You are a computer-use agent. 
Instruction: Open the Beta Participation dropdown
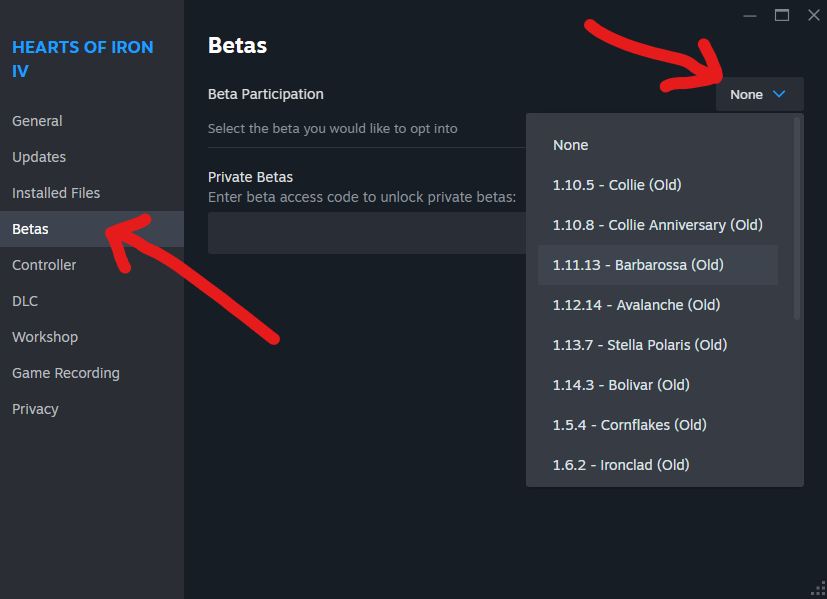click(x=759, y=94)
